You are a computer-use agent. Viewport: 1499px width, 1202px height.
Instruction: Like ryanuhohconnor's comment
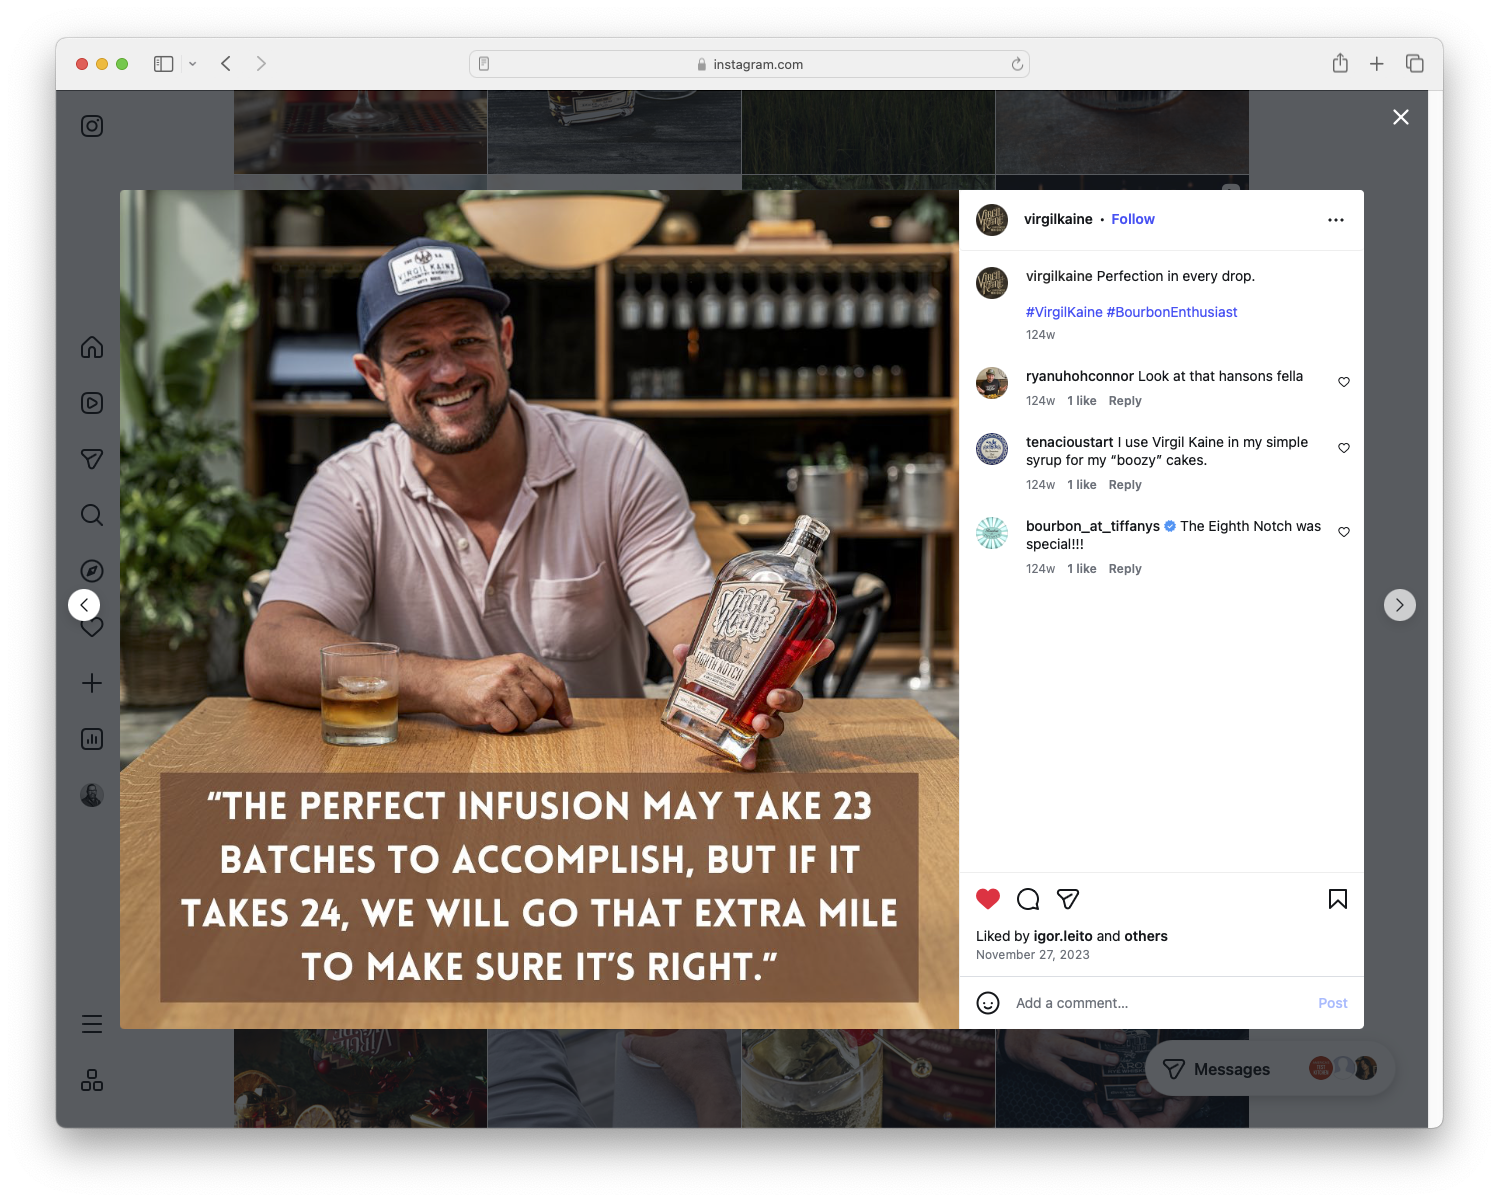click(1343, 381)
